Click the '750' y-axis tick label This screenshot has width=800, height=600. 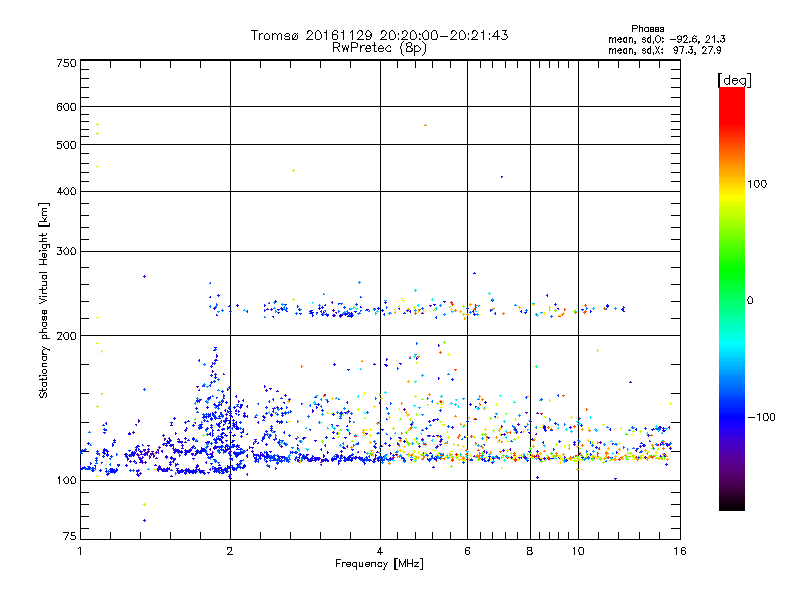click(66, 63)
